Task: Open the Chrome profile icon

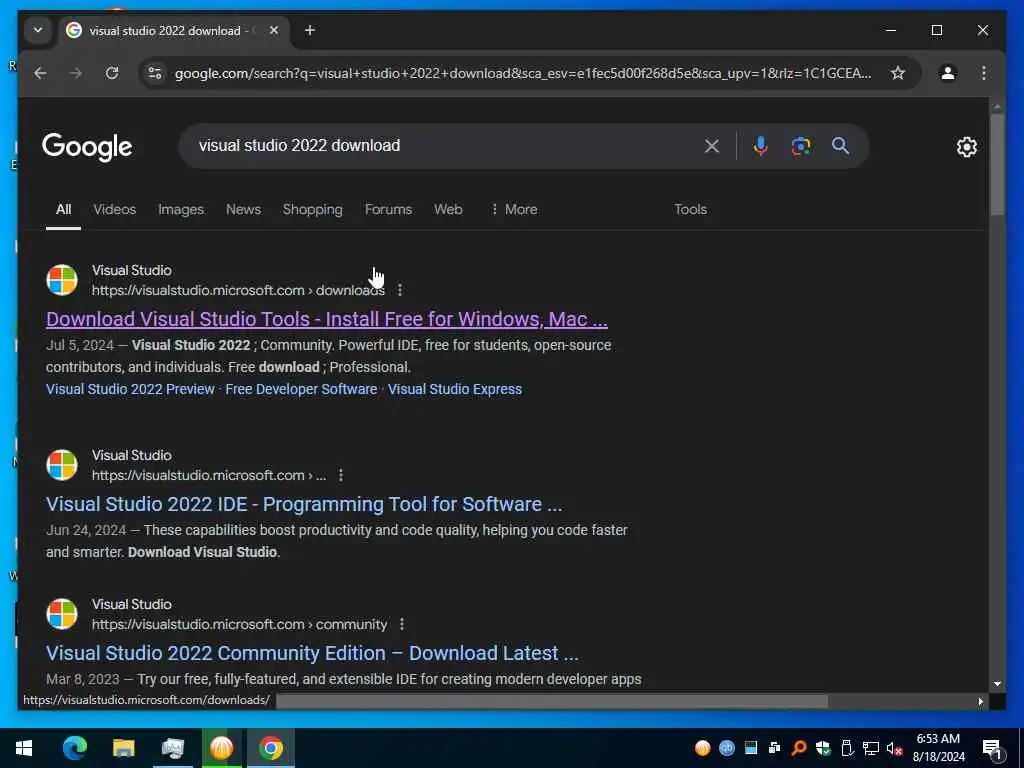Action: coord(948,73)
